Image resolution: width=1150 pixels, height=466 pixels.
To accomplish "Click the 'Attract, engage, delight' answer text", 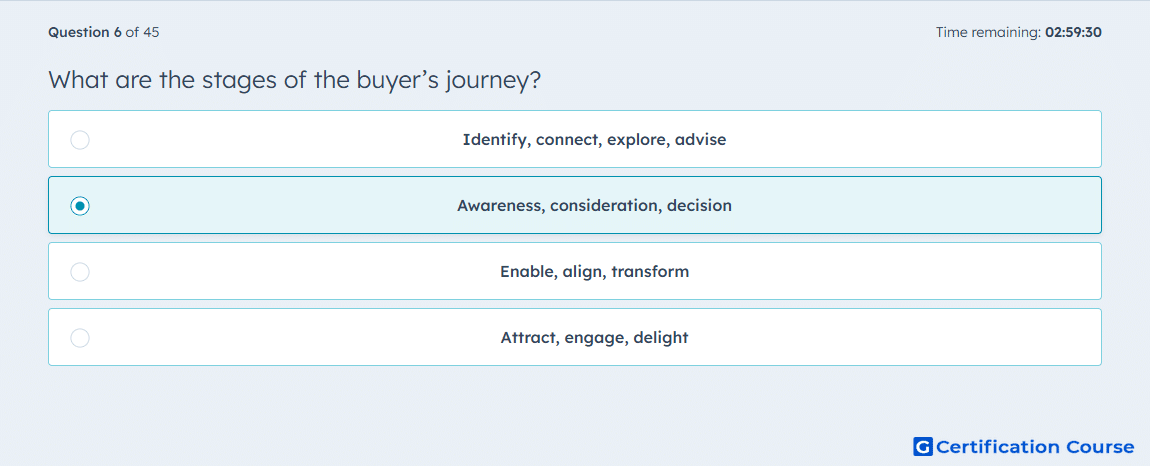I will (594, 338).
